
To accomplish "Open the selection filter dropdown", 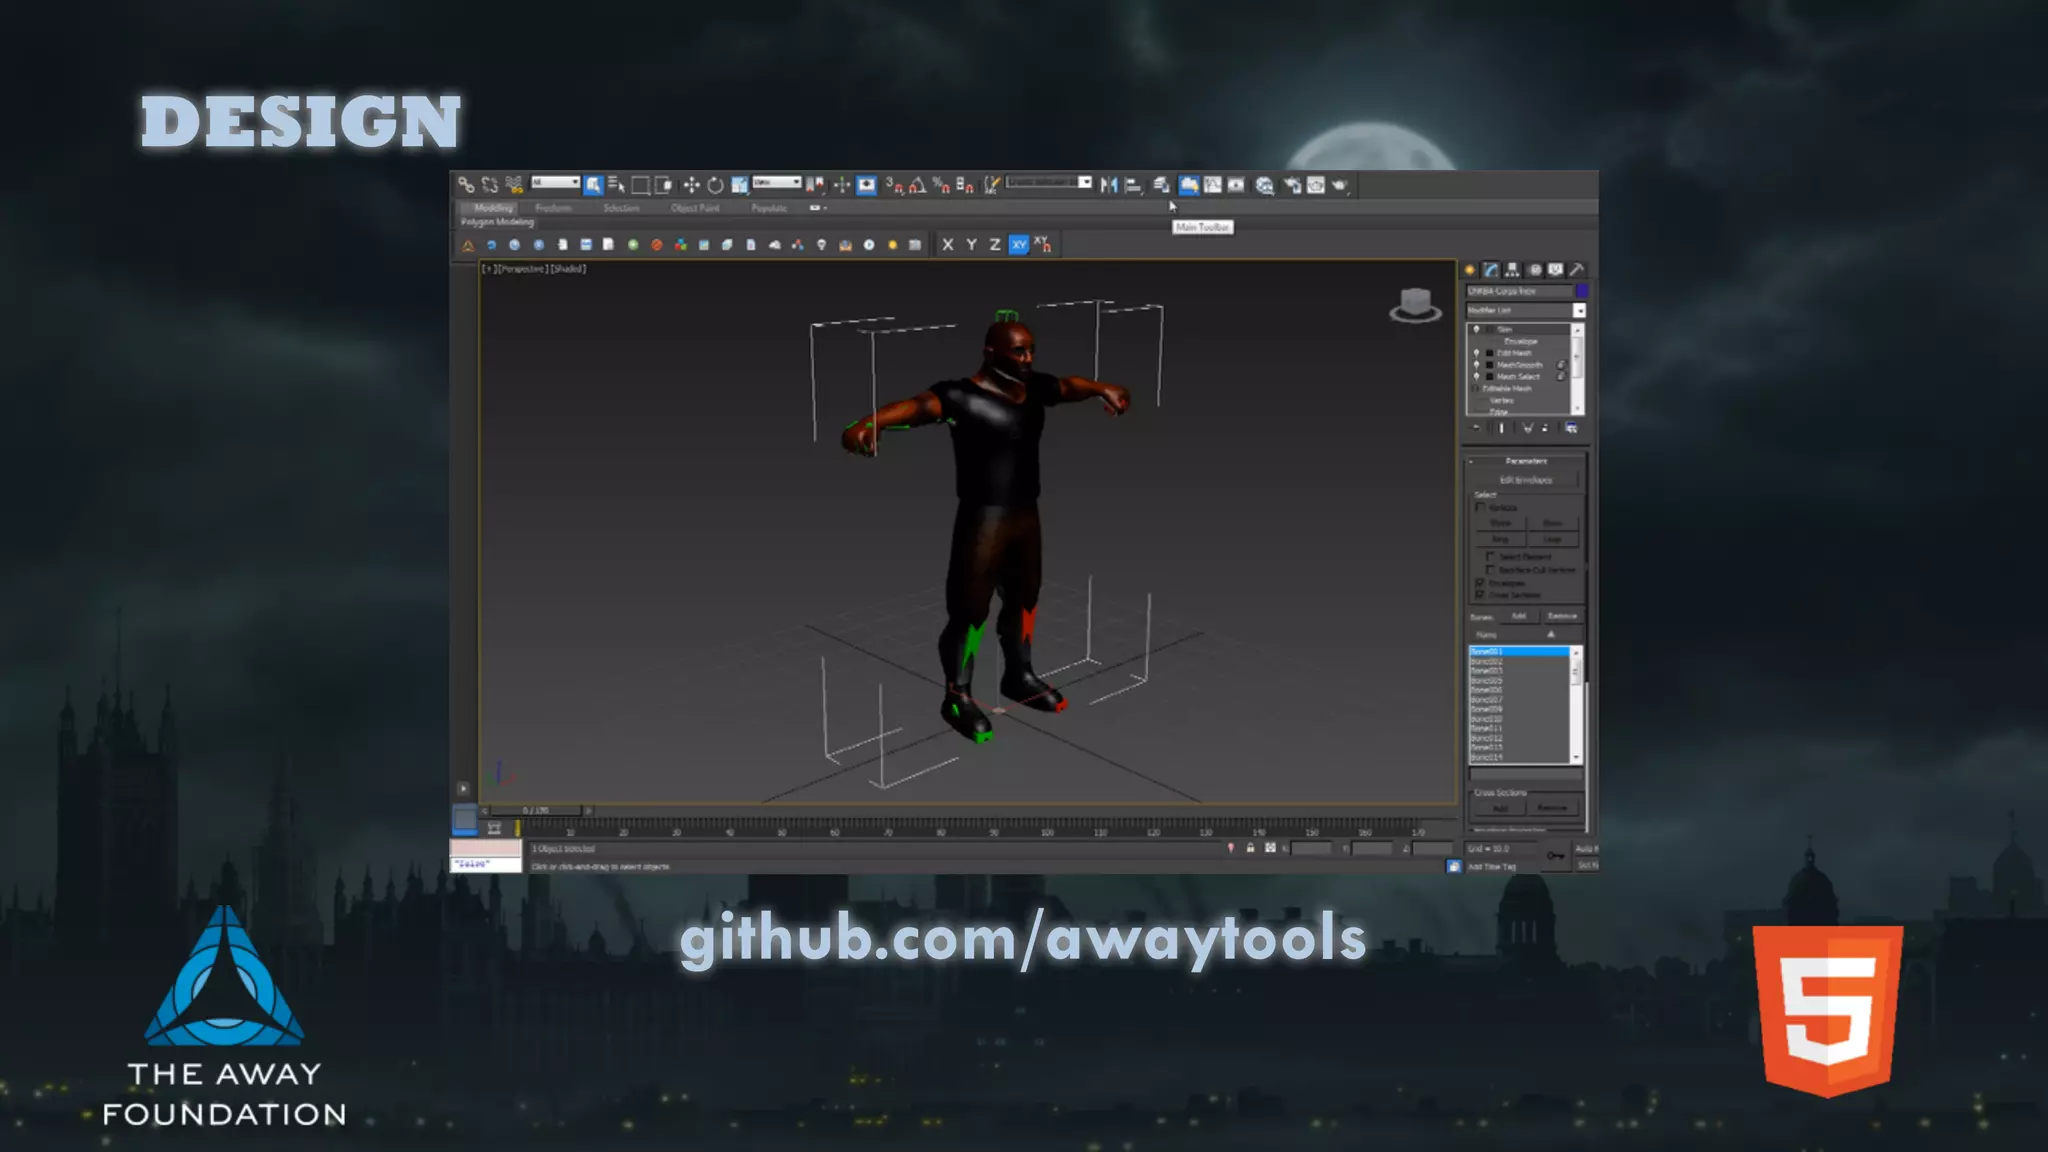I will [556, 182].
